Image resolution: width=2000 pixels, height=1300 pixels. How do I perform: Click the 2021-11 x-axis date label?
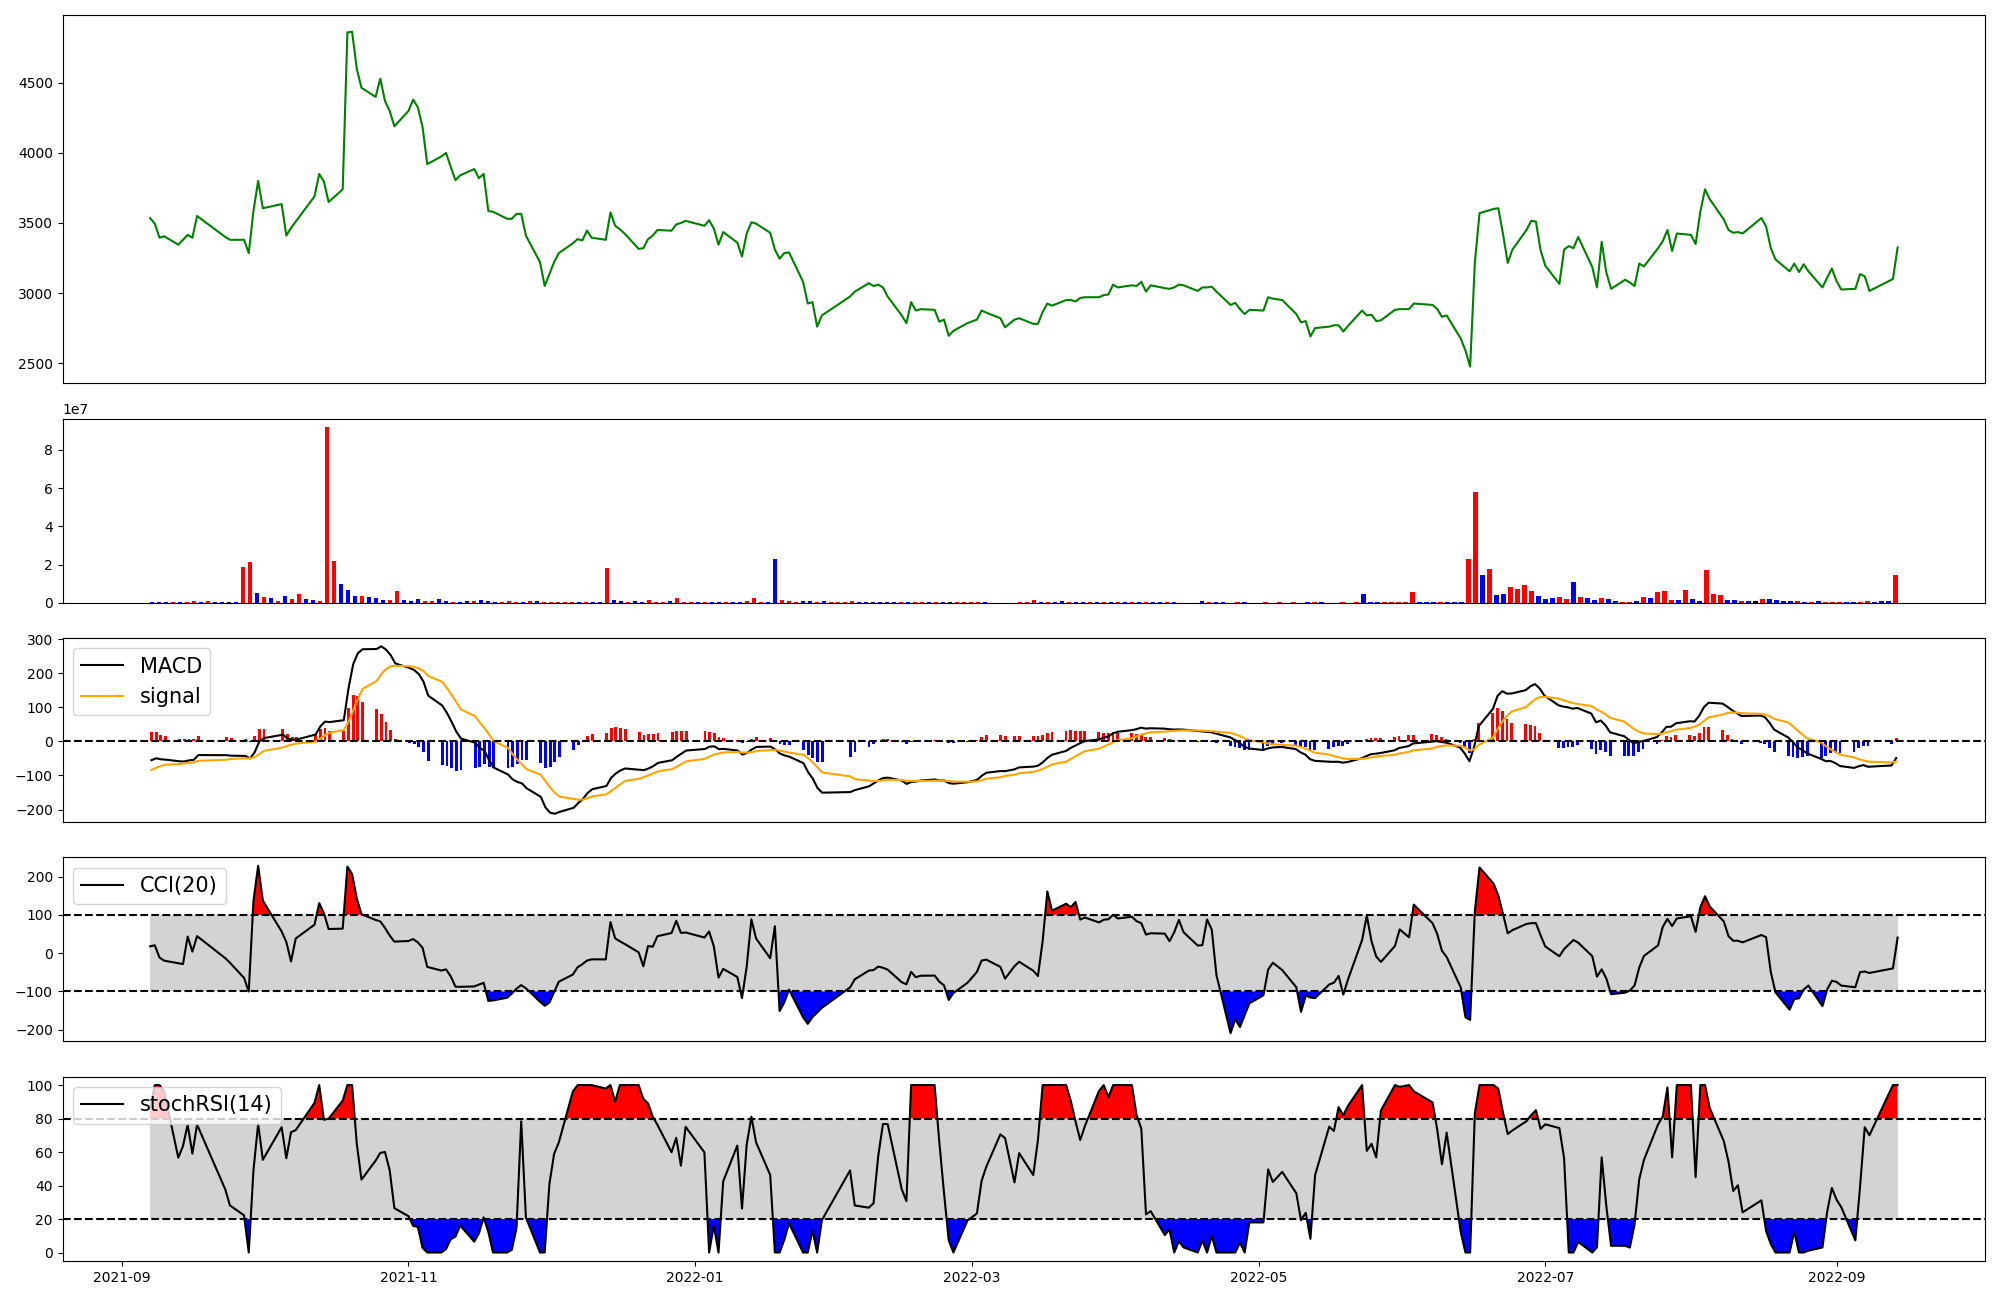(x=408, y=1277)
